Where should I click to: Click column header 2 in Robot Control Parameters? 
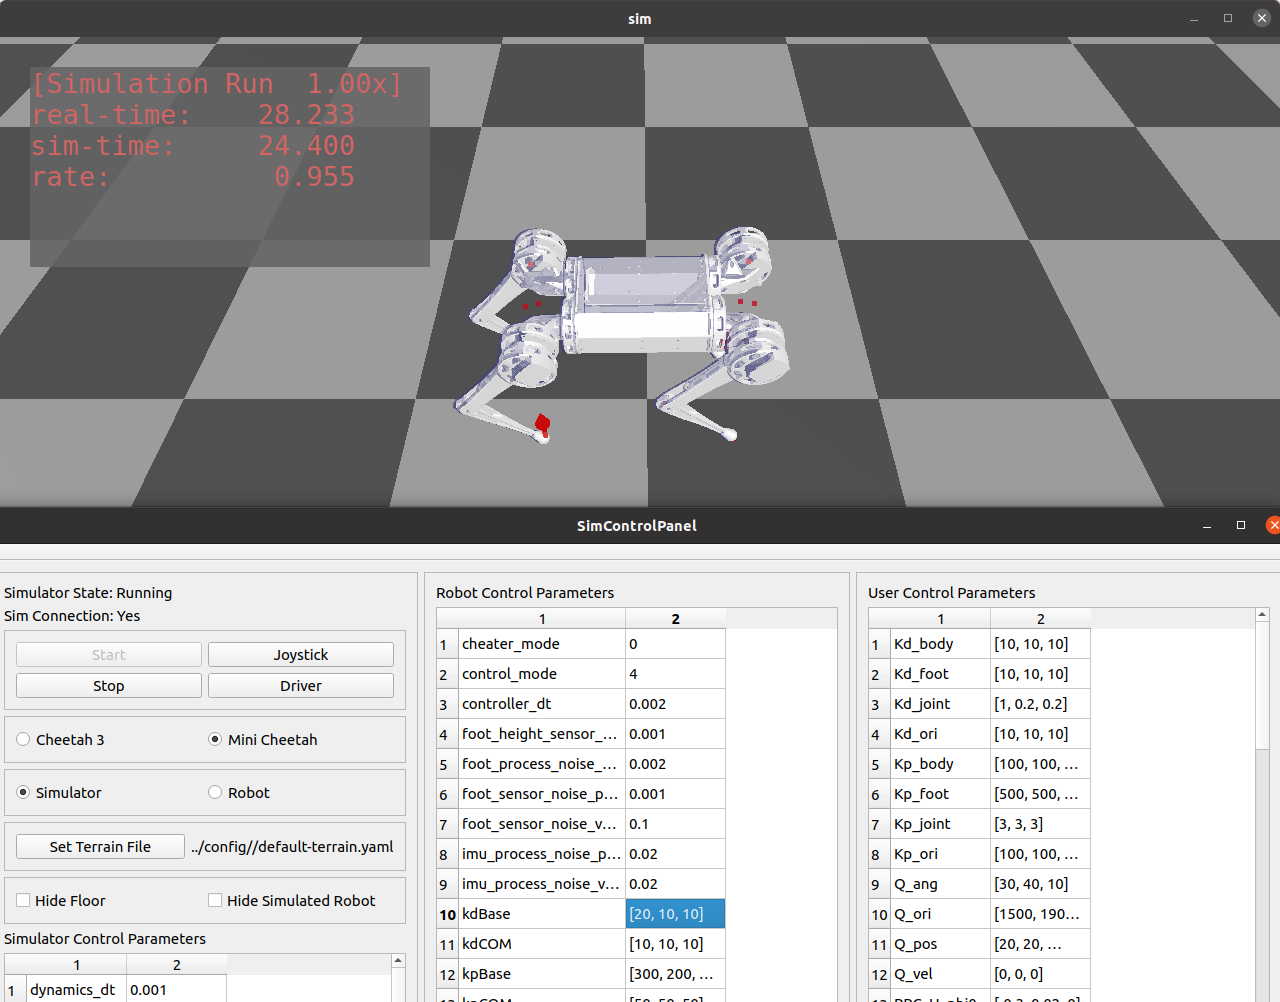point(675,618)
